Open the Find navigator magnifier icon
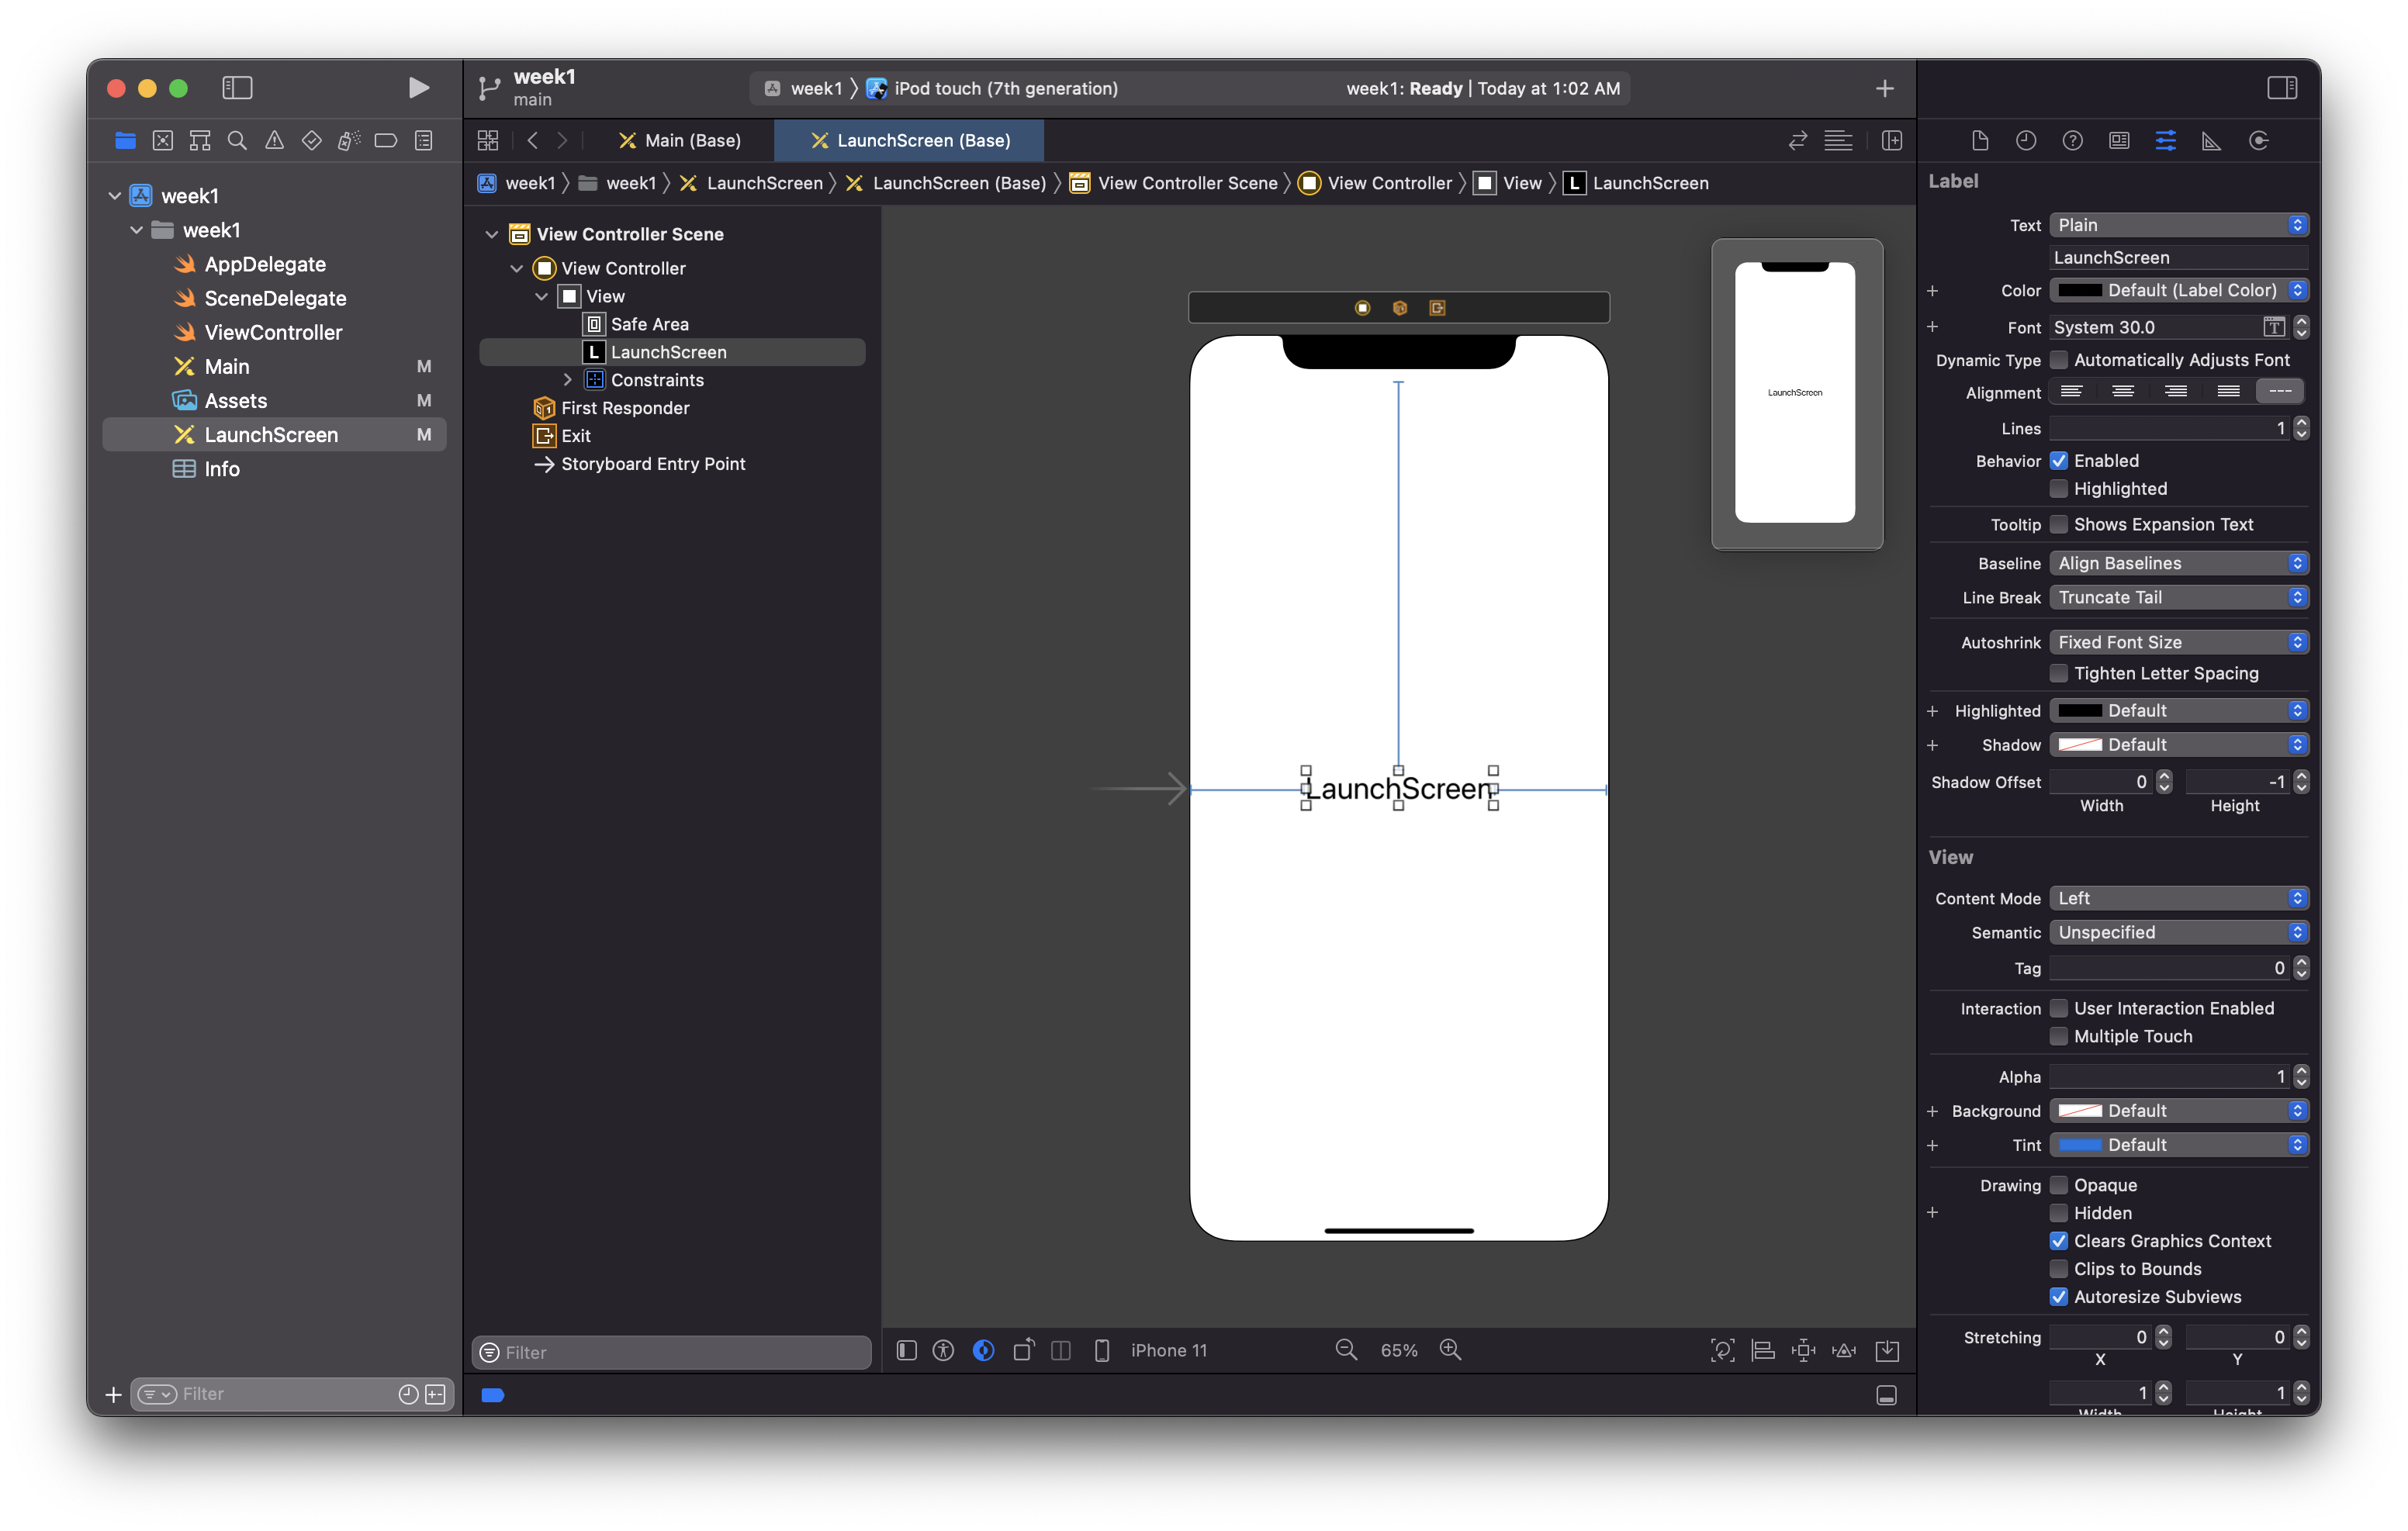2408x1531 pixels. pyautogui.click(x=237, y=141)
